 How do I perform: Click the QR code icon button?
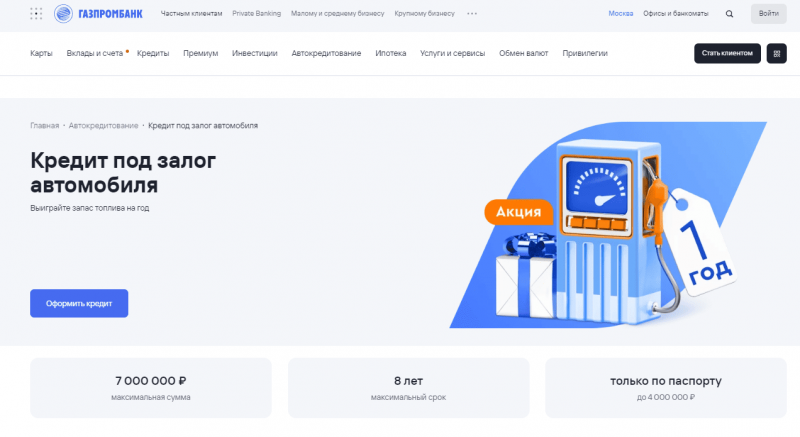point(776,53)
